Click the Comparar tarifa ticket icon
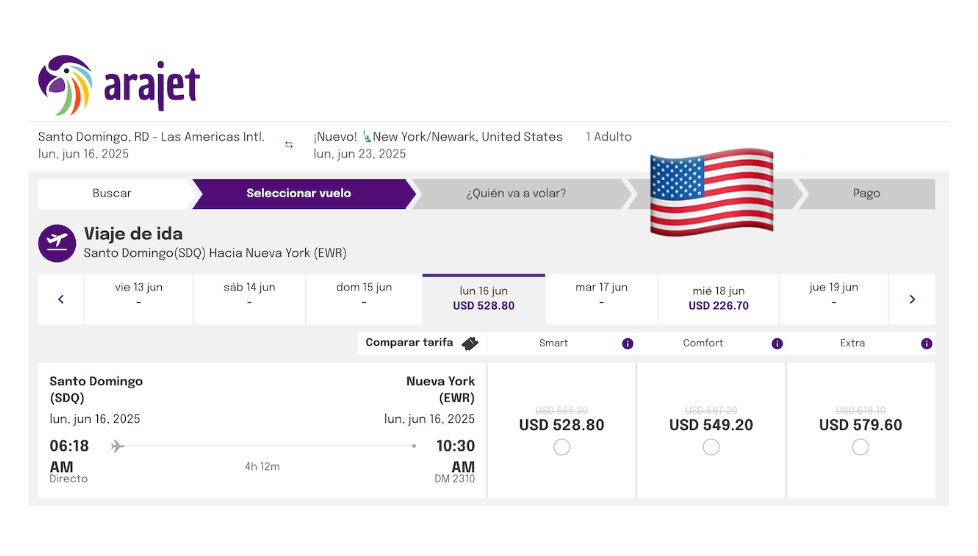The height and width of the screenshot is (556, 978). click(x=470, y=343)
